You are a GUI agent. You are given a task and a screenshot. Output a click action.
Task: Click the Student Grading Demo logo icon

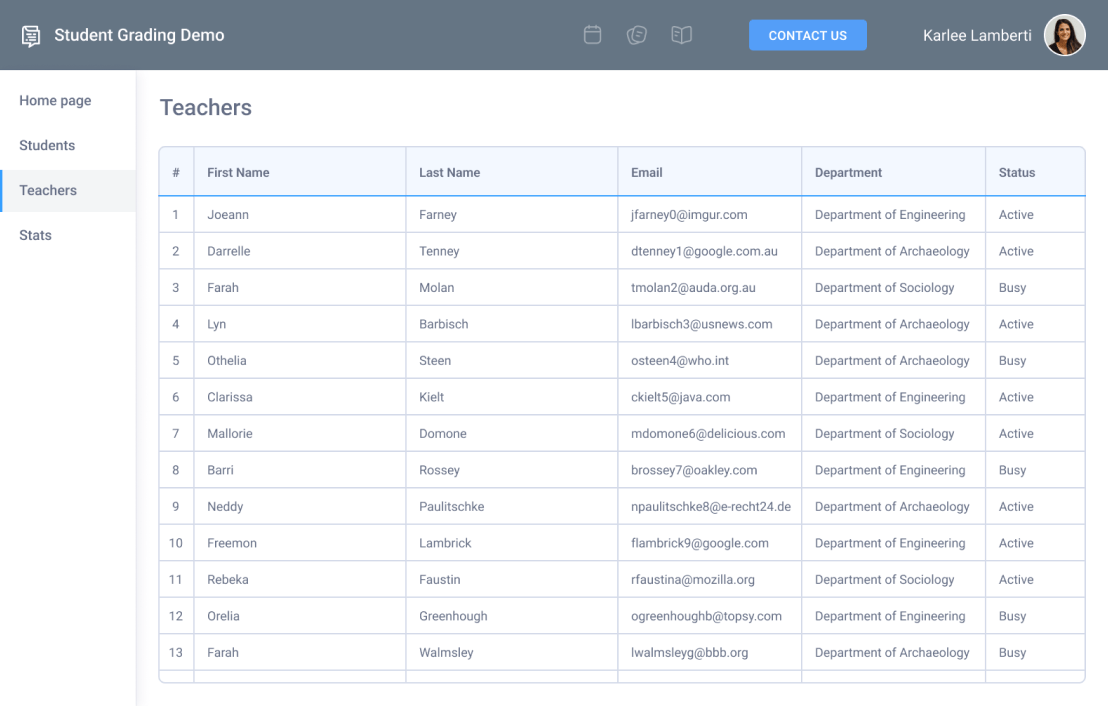tap(31, 36)
